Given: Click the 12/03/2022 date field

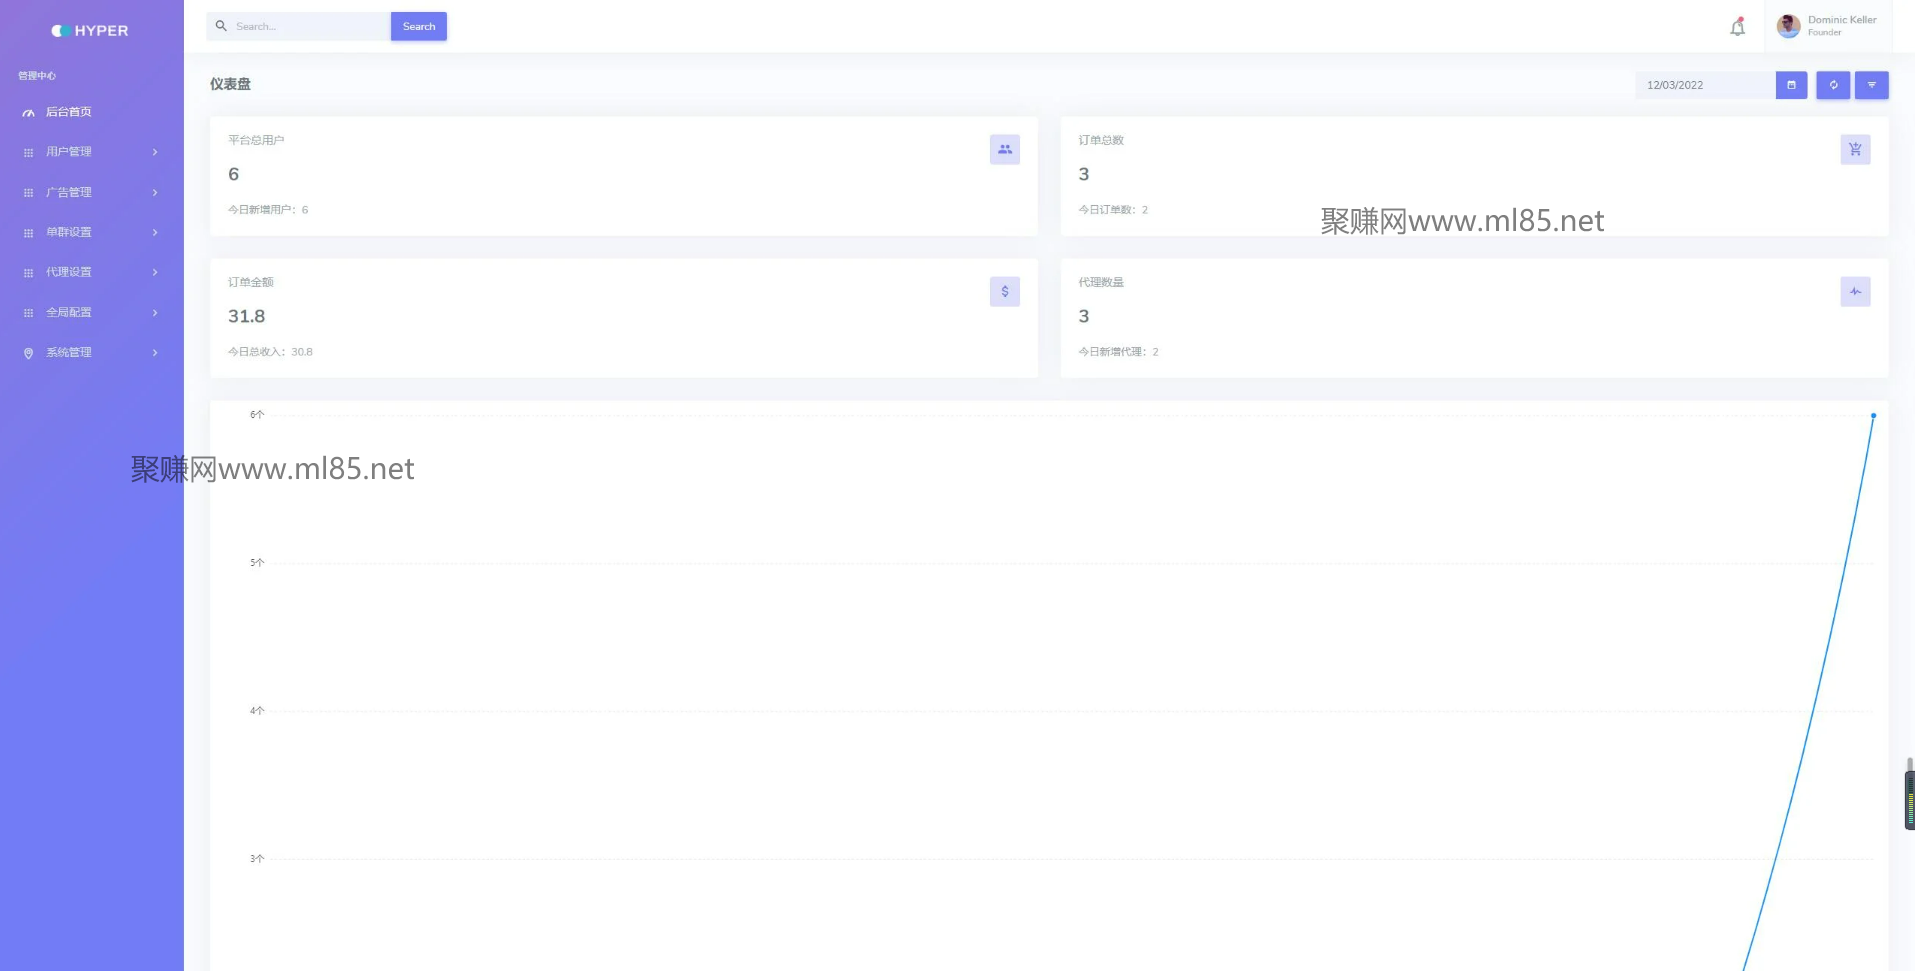Looking at the screenshot, I should coord(1706,85).
